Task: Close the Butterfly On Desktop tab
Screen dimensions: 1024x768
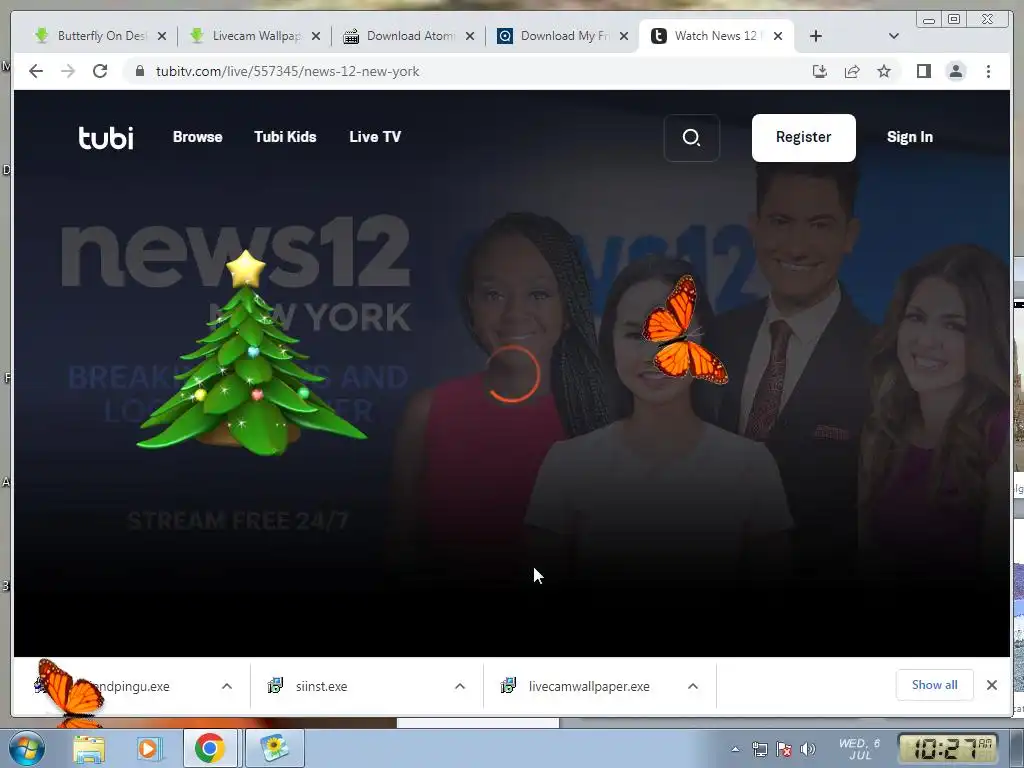Action: click(x=162, y=36)
